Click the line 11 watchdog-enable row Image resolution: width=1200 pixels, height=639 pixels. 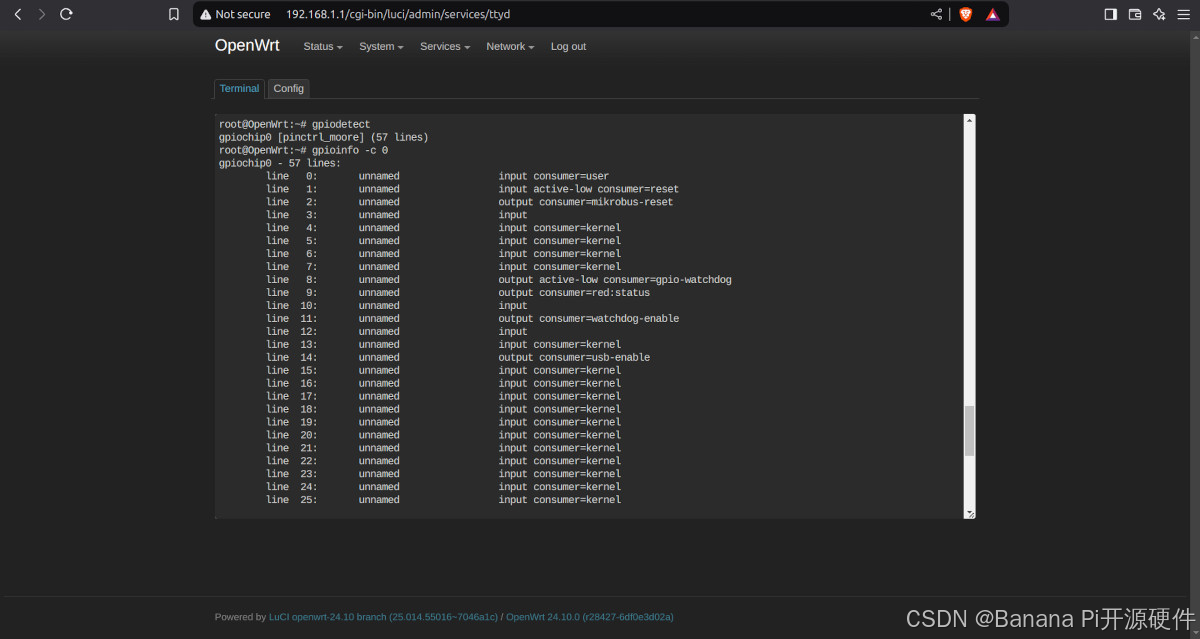pyautogui.click(x=472, y=319)
